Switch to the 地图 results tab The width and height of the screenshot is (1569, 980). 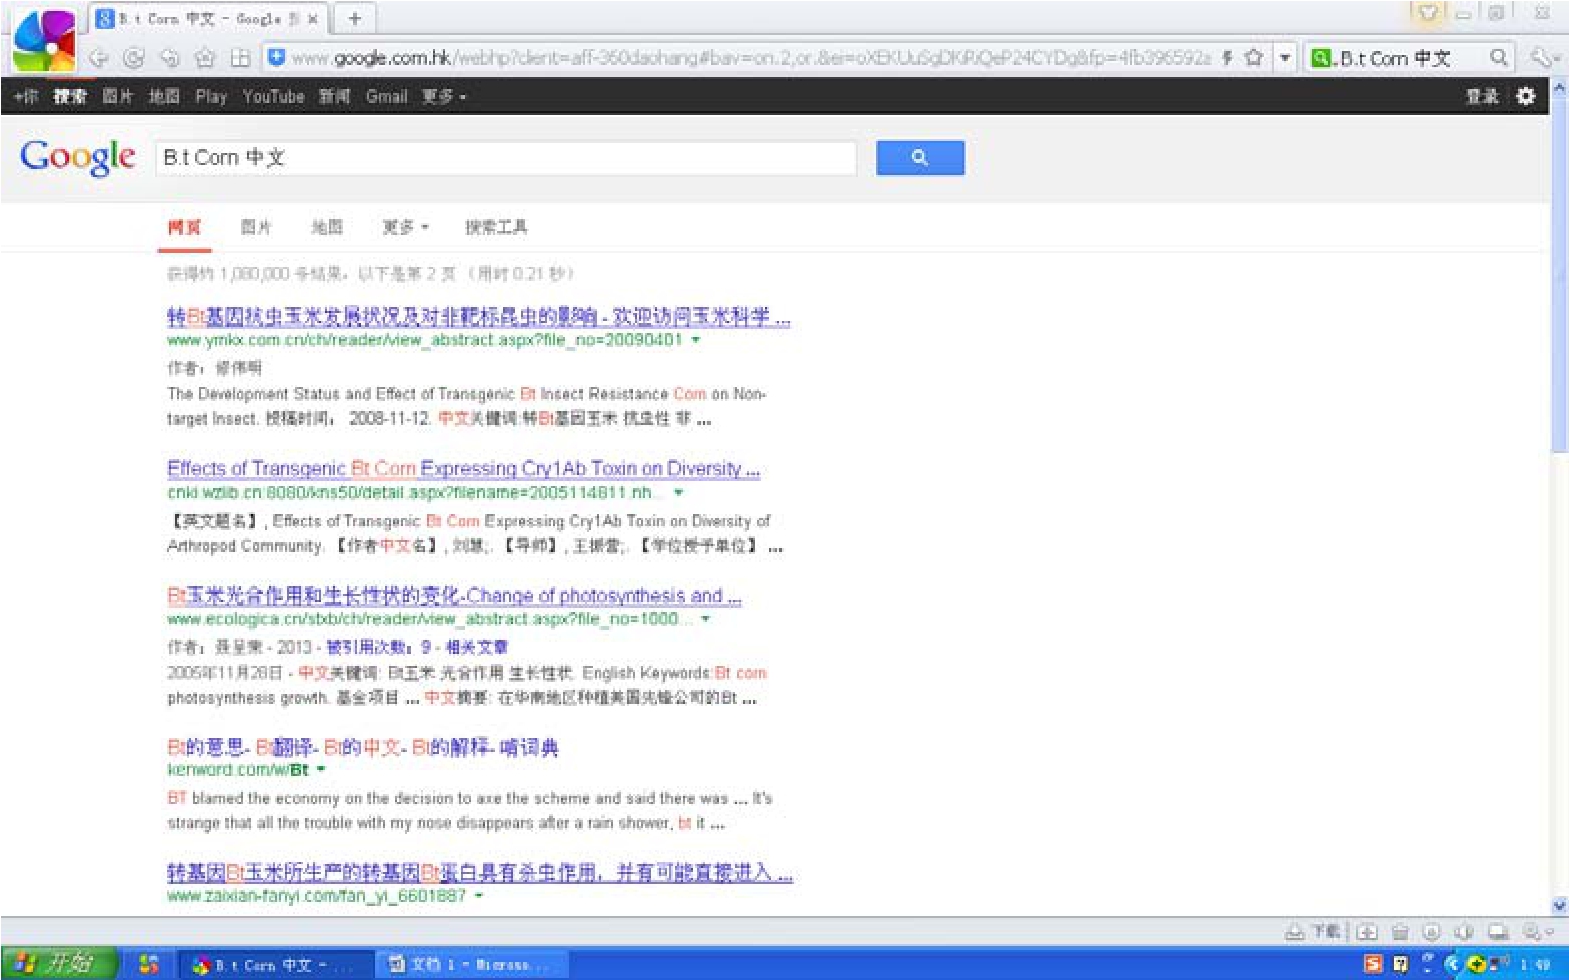pyautogui.click(x=327, y=227)
